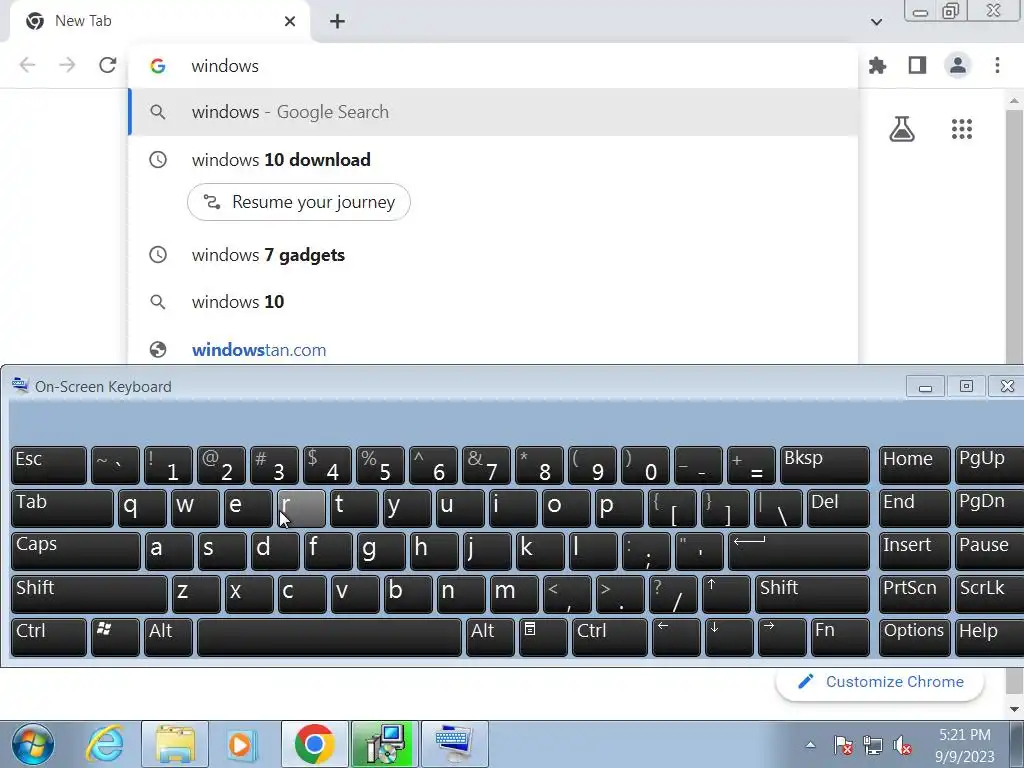Open the Chrome profile avatar icon
The image size is (1024, 768).
point(957,65)
